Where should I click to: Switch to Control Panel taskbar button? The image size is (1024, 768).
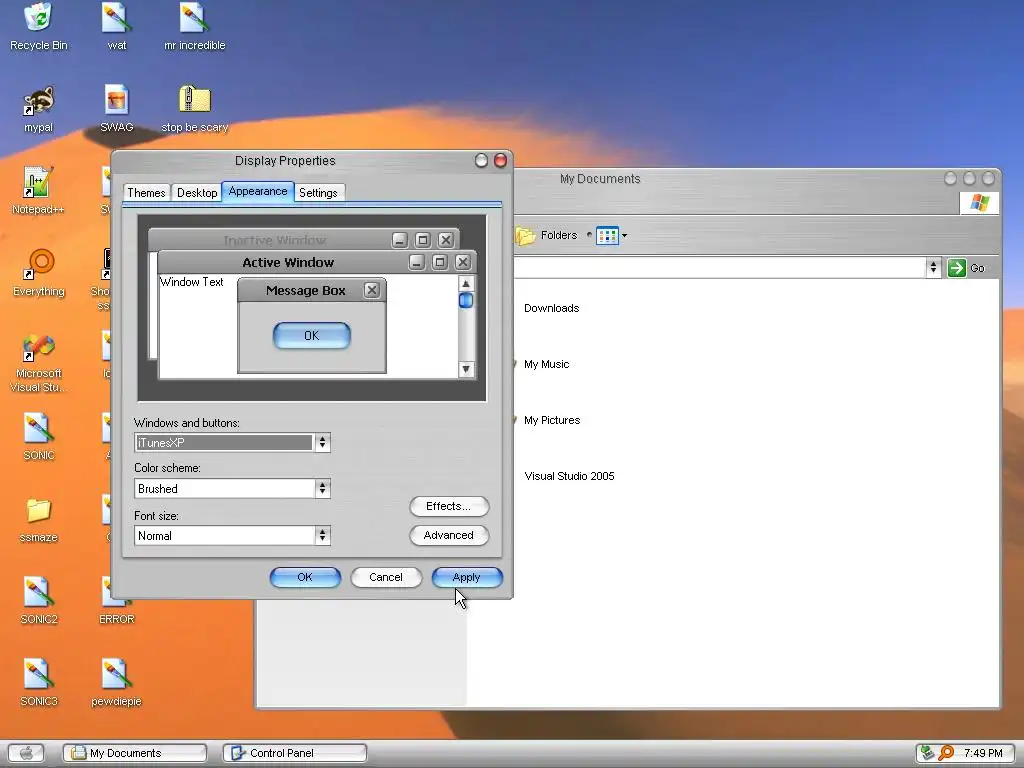(x=295, y=753)
